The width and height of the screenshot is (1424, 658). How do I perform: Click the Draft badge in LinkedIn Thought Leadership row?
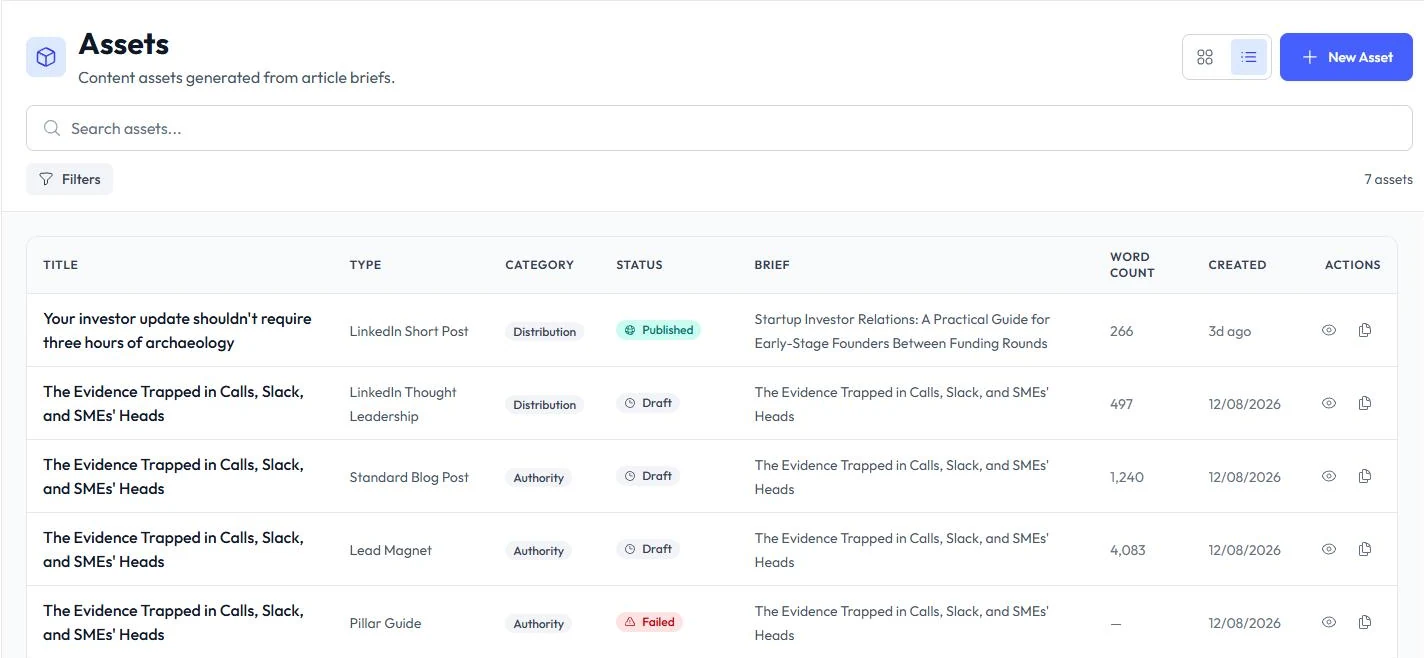[648, 403]
